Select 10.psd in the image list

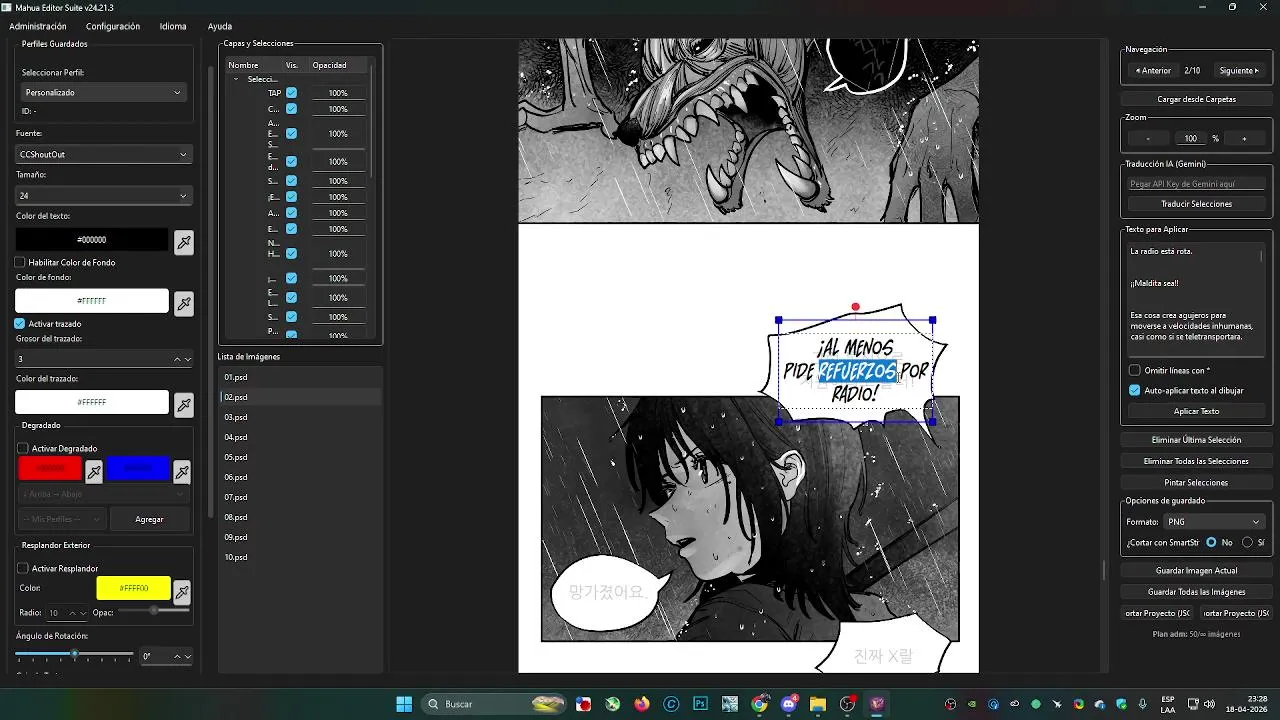pyautogui.click(x=300, y=557)
